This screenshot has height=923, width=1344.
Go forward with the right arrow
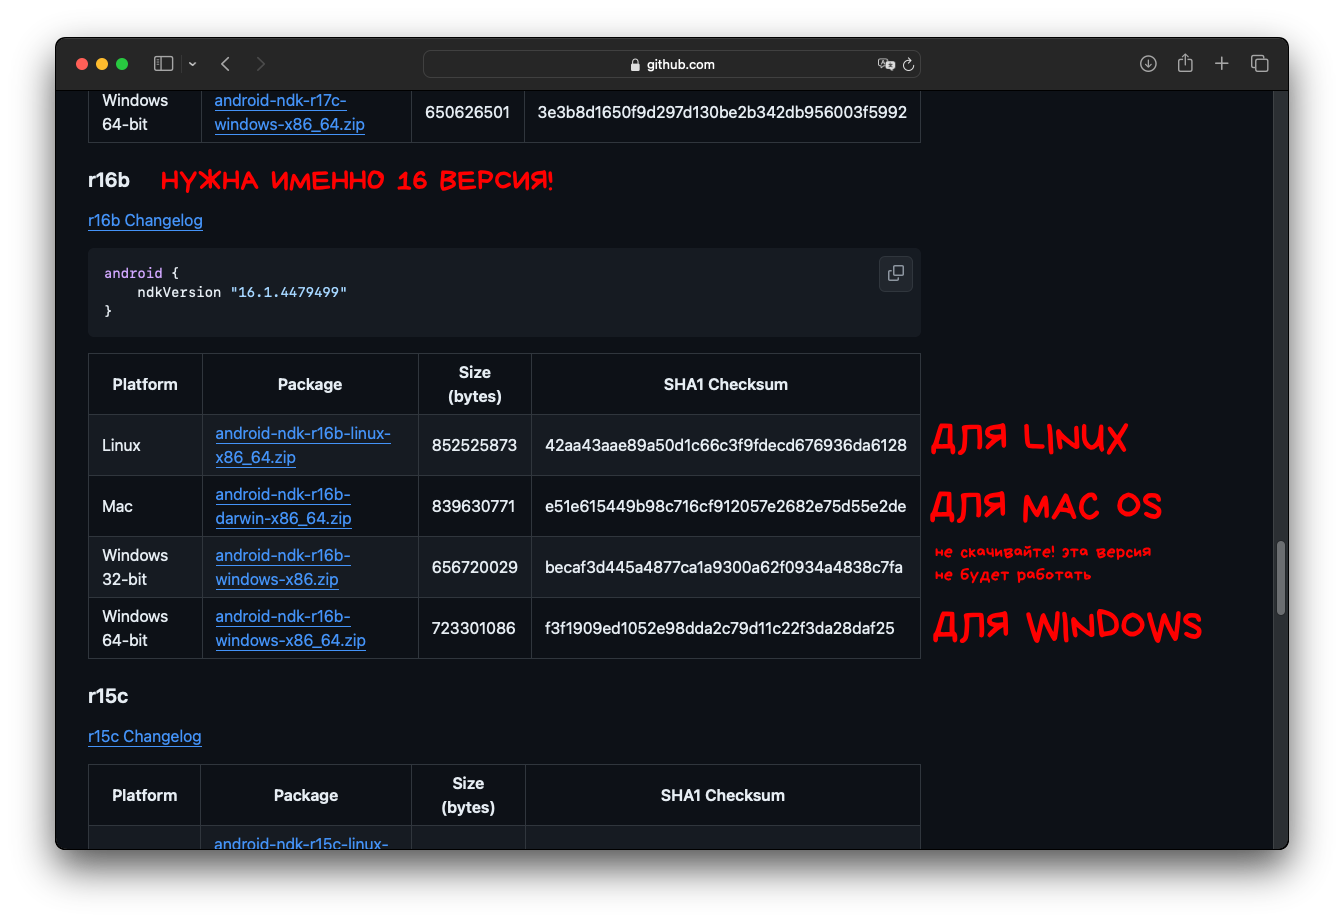[x=261, y=64]
